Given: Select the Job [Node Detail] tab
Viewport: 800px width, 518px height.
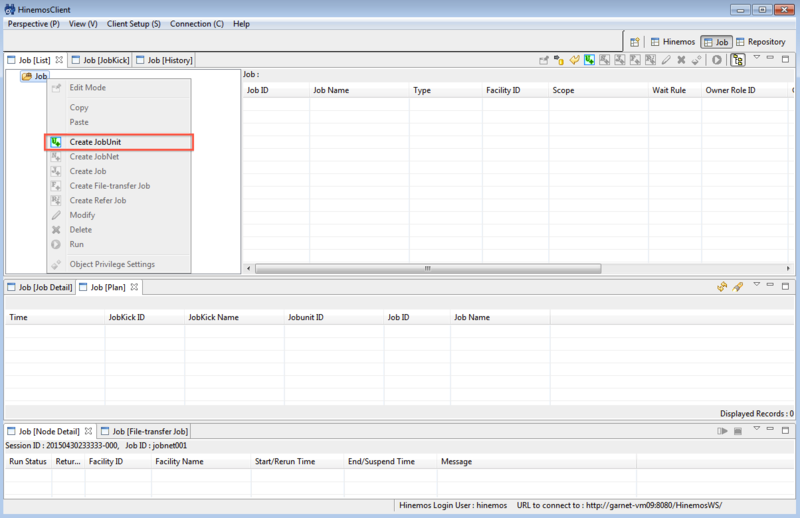Looking at the screenshot, I should (49, 431).
